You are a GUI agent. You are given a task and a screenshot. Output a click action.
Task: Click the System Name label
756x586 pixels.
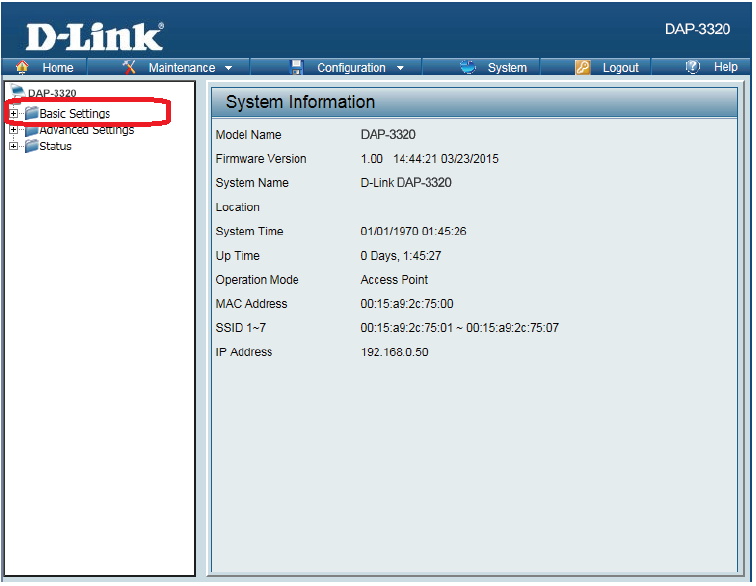click(x=252, y=183)
